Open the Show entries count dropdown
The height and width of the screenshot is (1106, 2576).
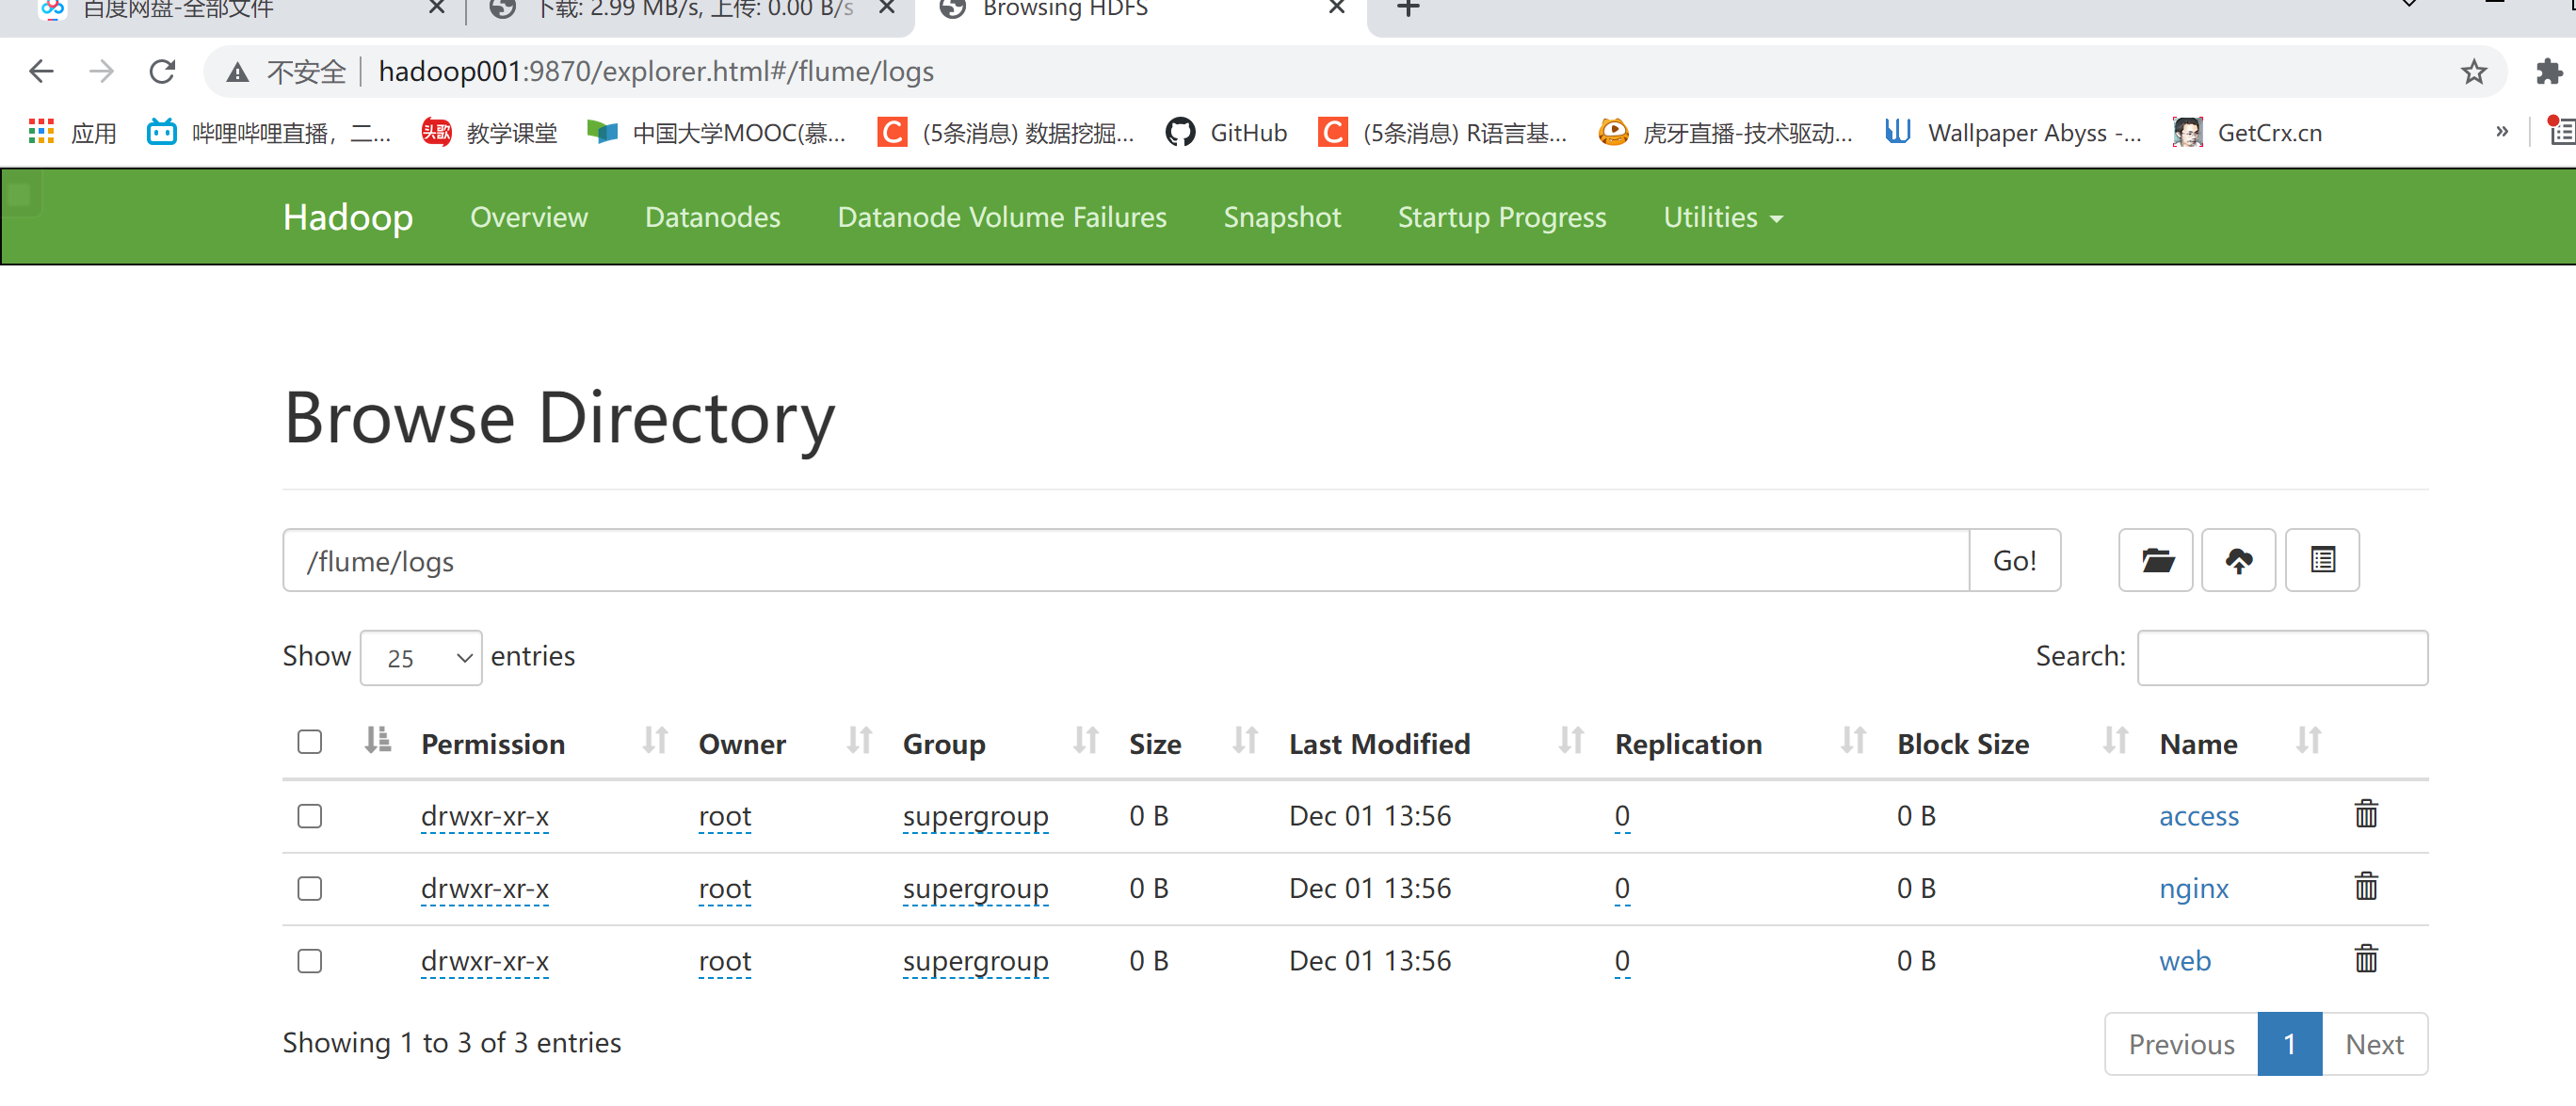point(420,658)
